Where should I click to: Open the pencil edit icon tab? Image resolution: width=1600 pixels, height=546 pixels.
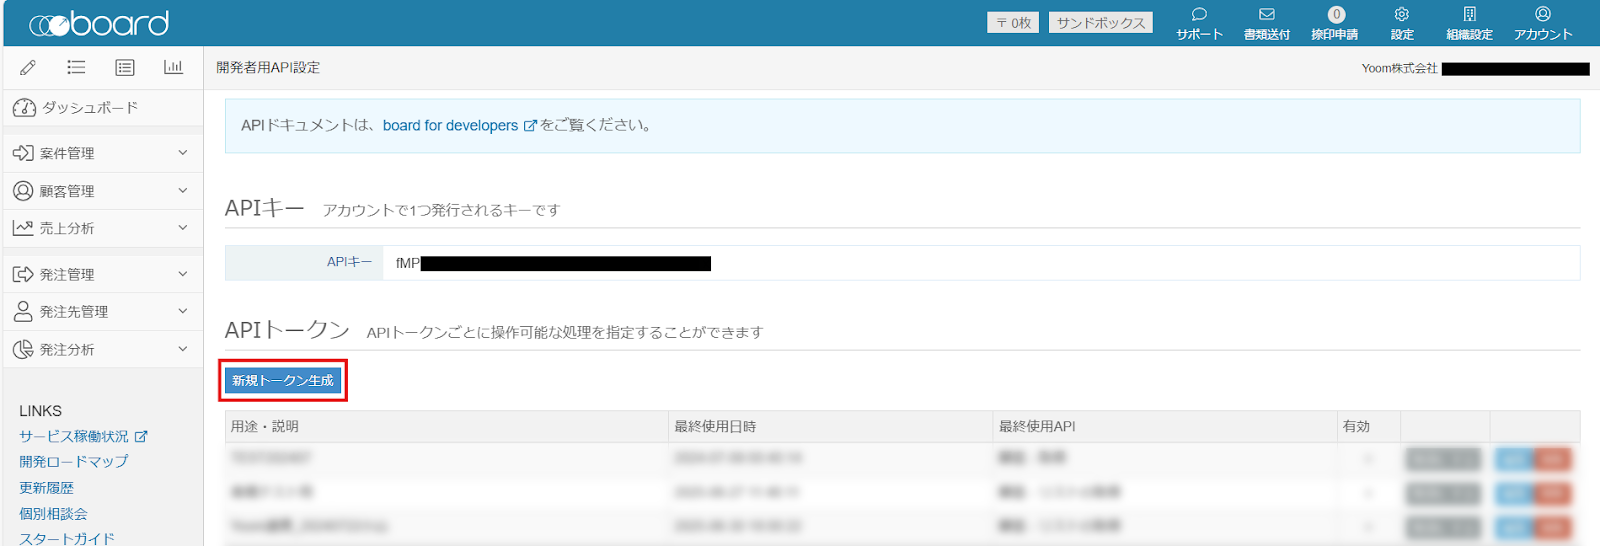click(28, 67)
